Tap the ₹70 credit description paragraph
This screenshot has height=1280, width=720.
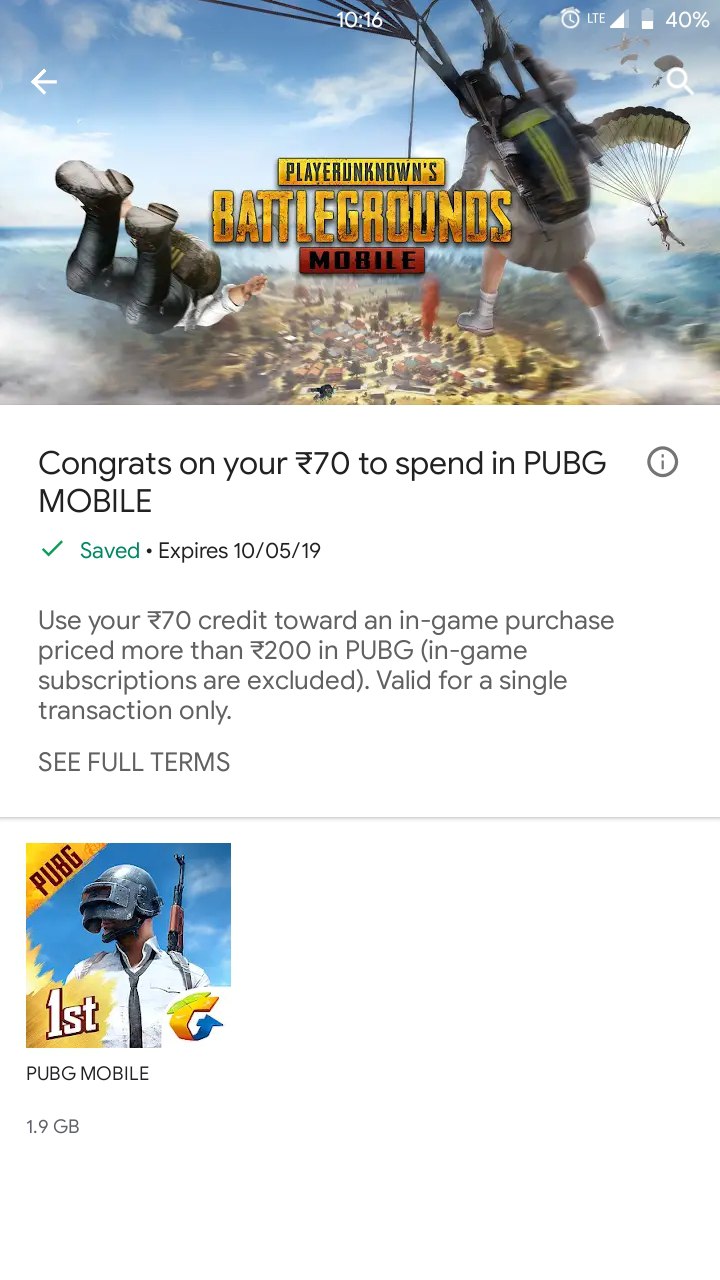pos(326,666)
